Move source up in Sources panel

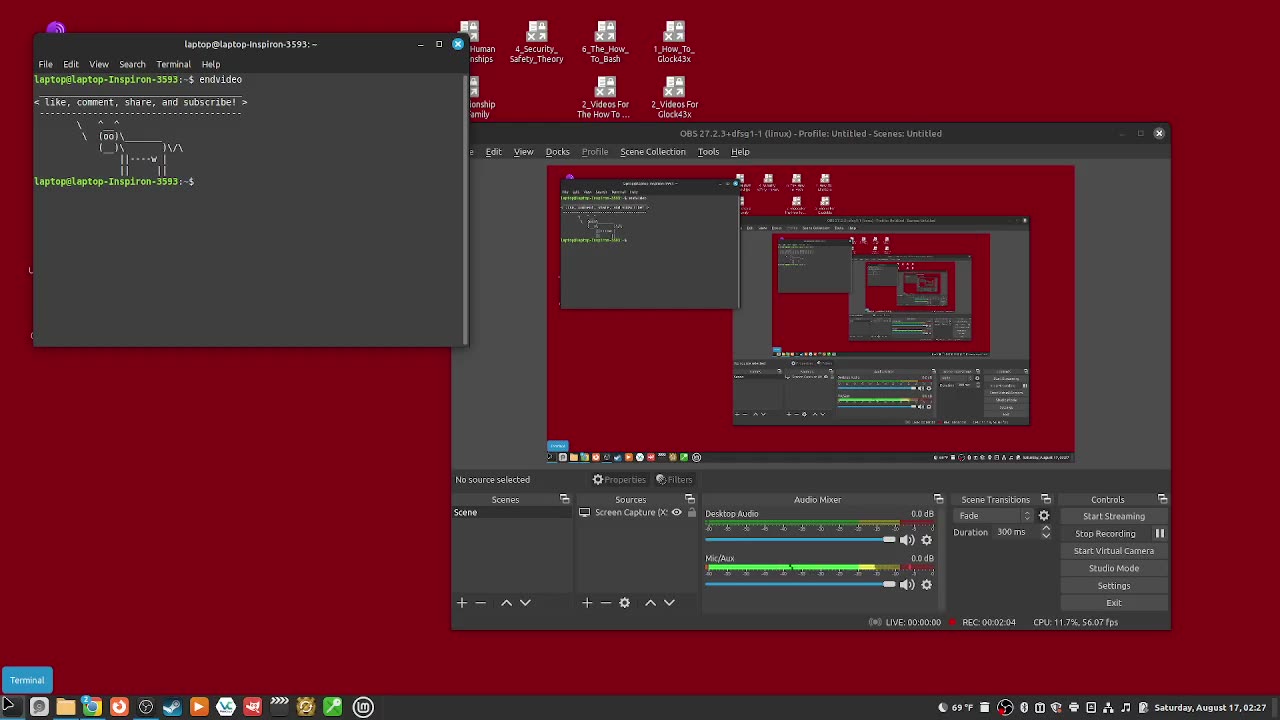pos(650,603)
